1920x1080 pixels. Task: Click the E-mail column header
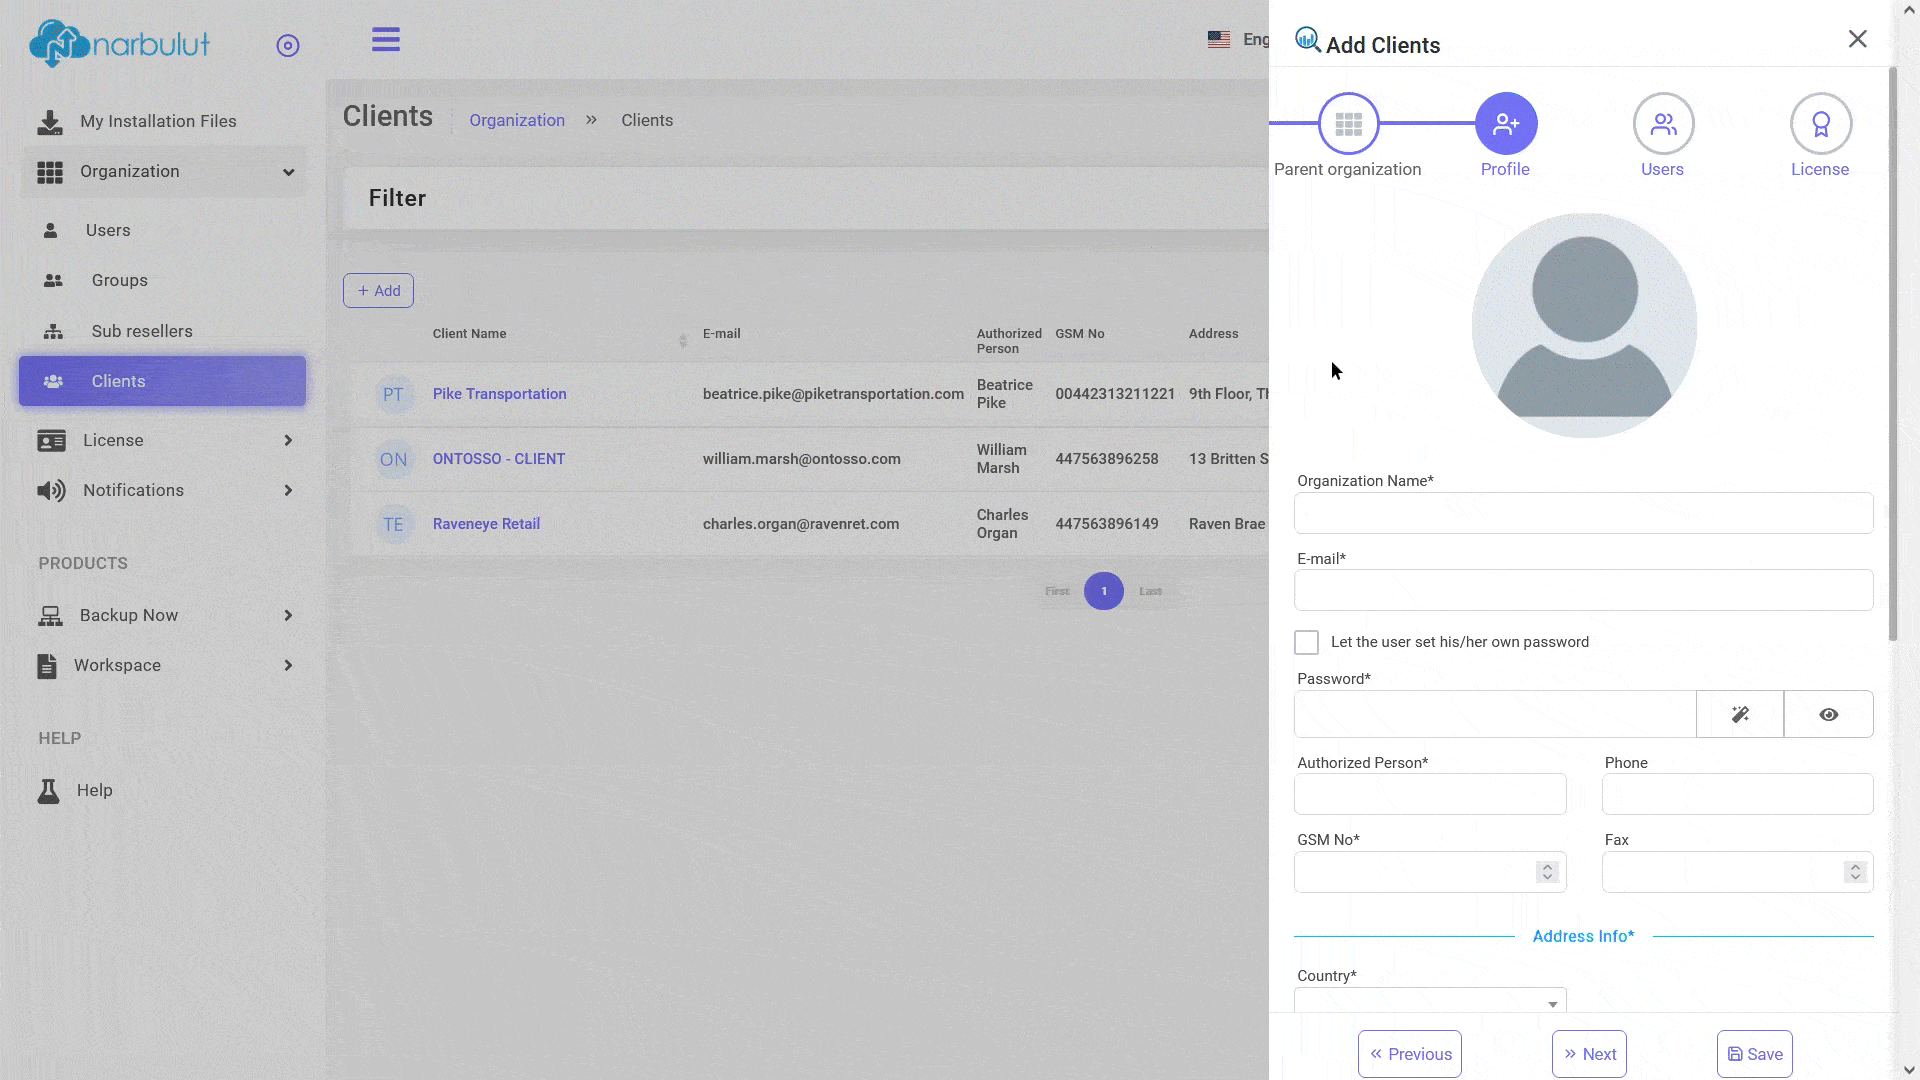[721, 334]
